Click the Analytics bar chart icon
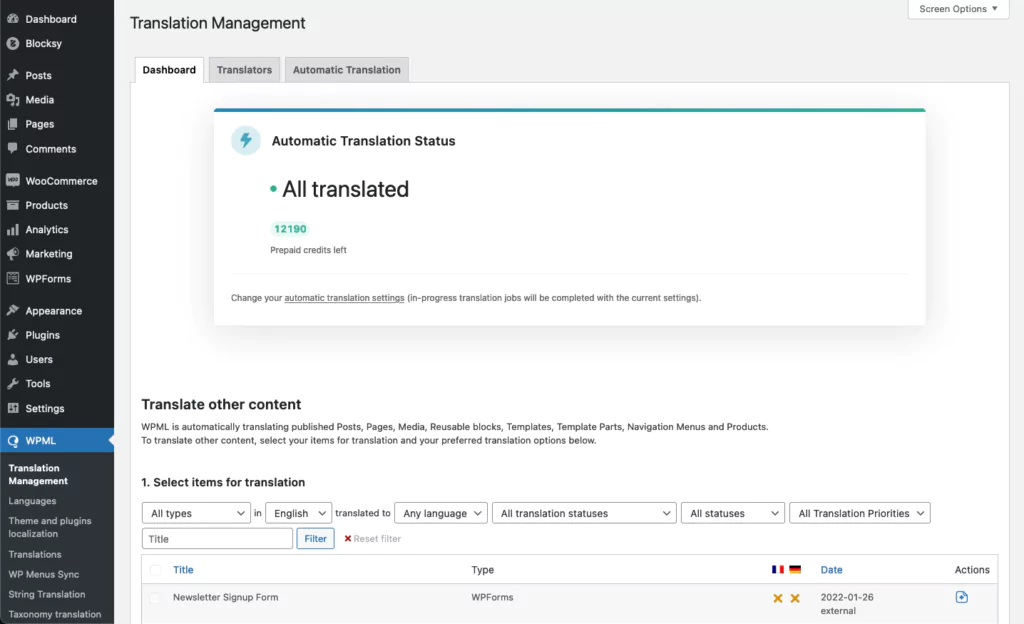This screenshot has width=1024, height=624. point(12,229)
